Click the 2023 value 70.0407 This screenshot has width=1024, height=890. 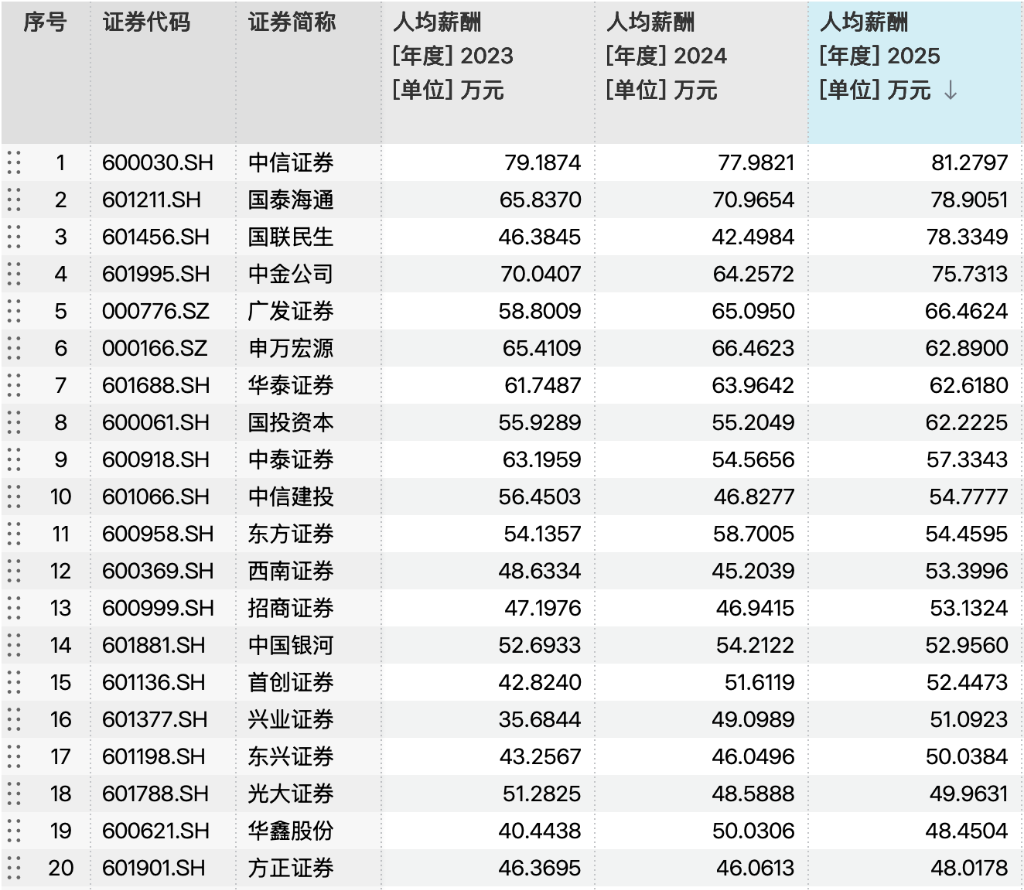(541, 274)
